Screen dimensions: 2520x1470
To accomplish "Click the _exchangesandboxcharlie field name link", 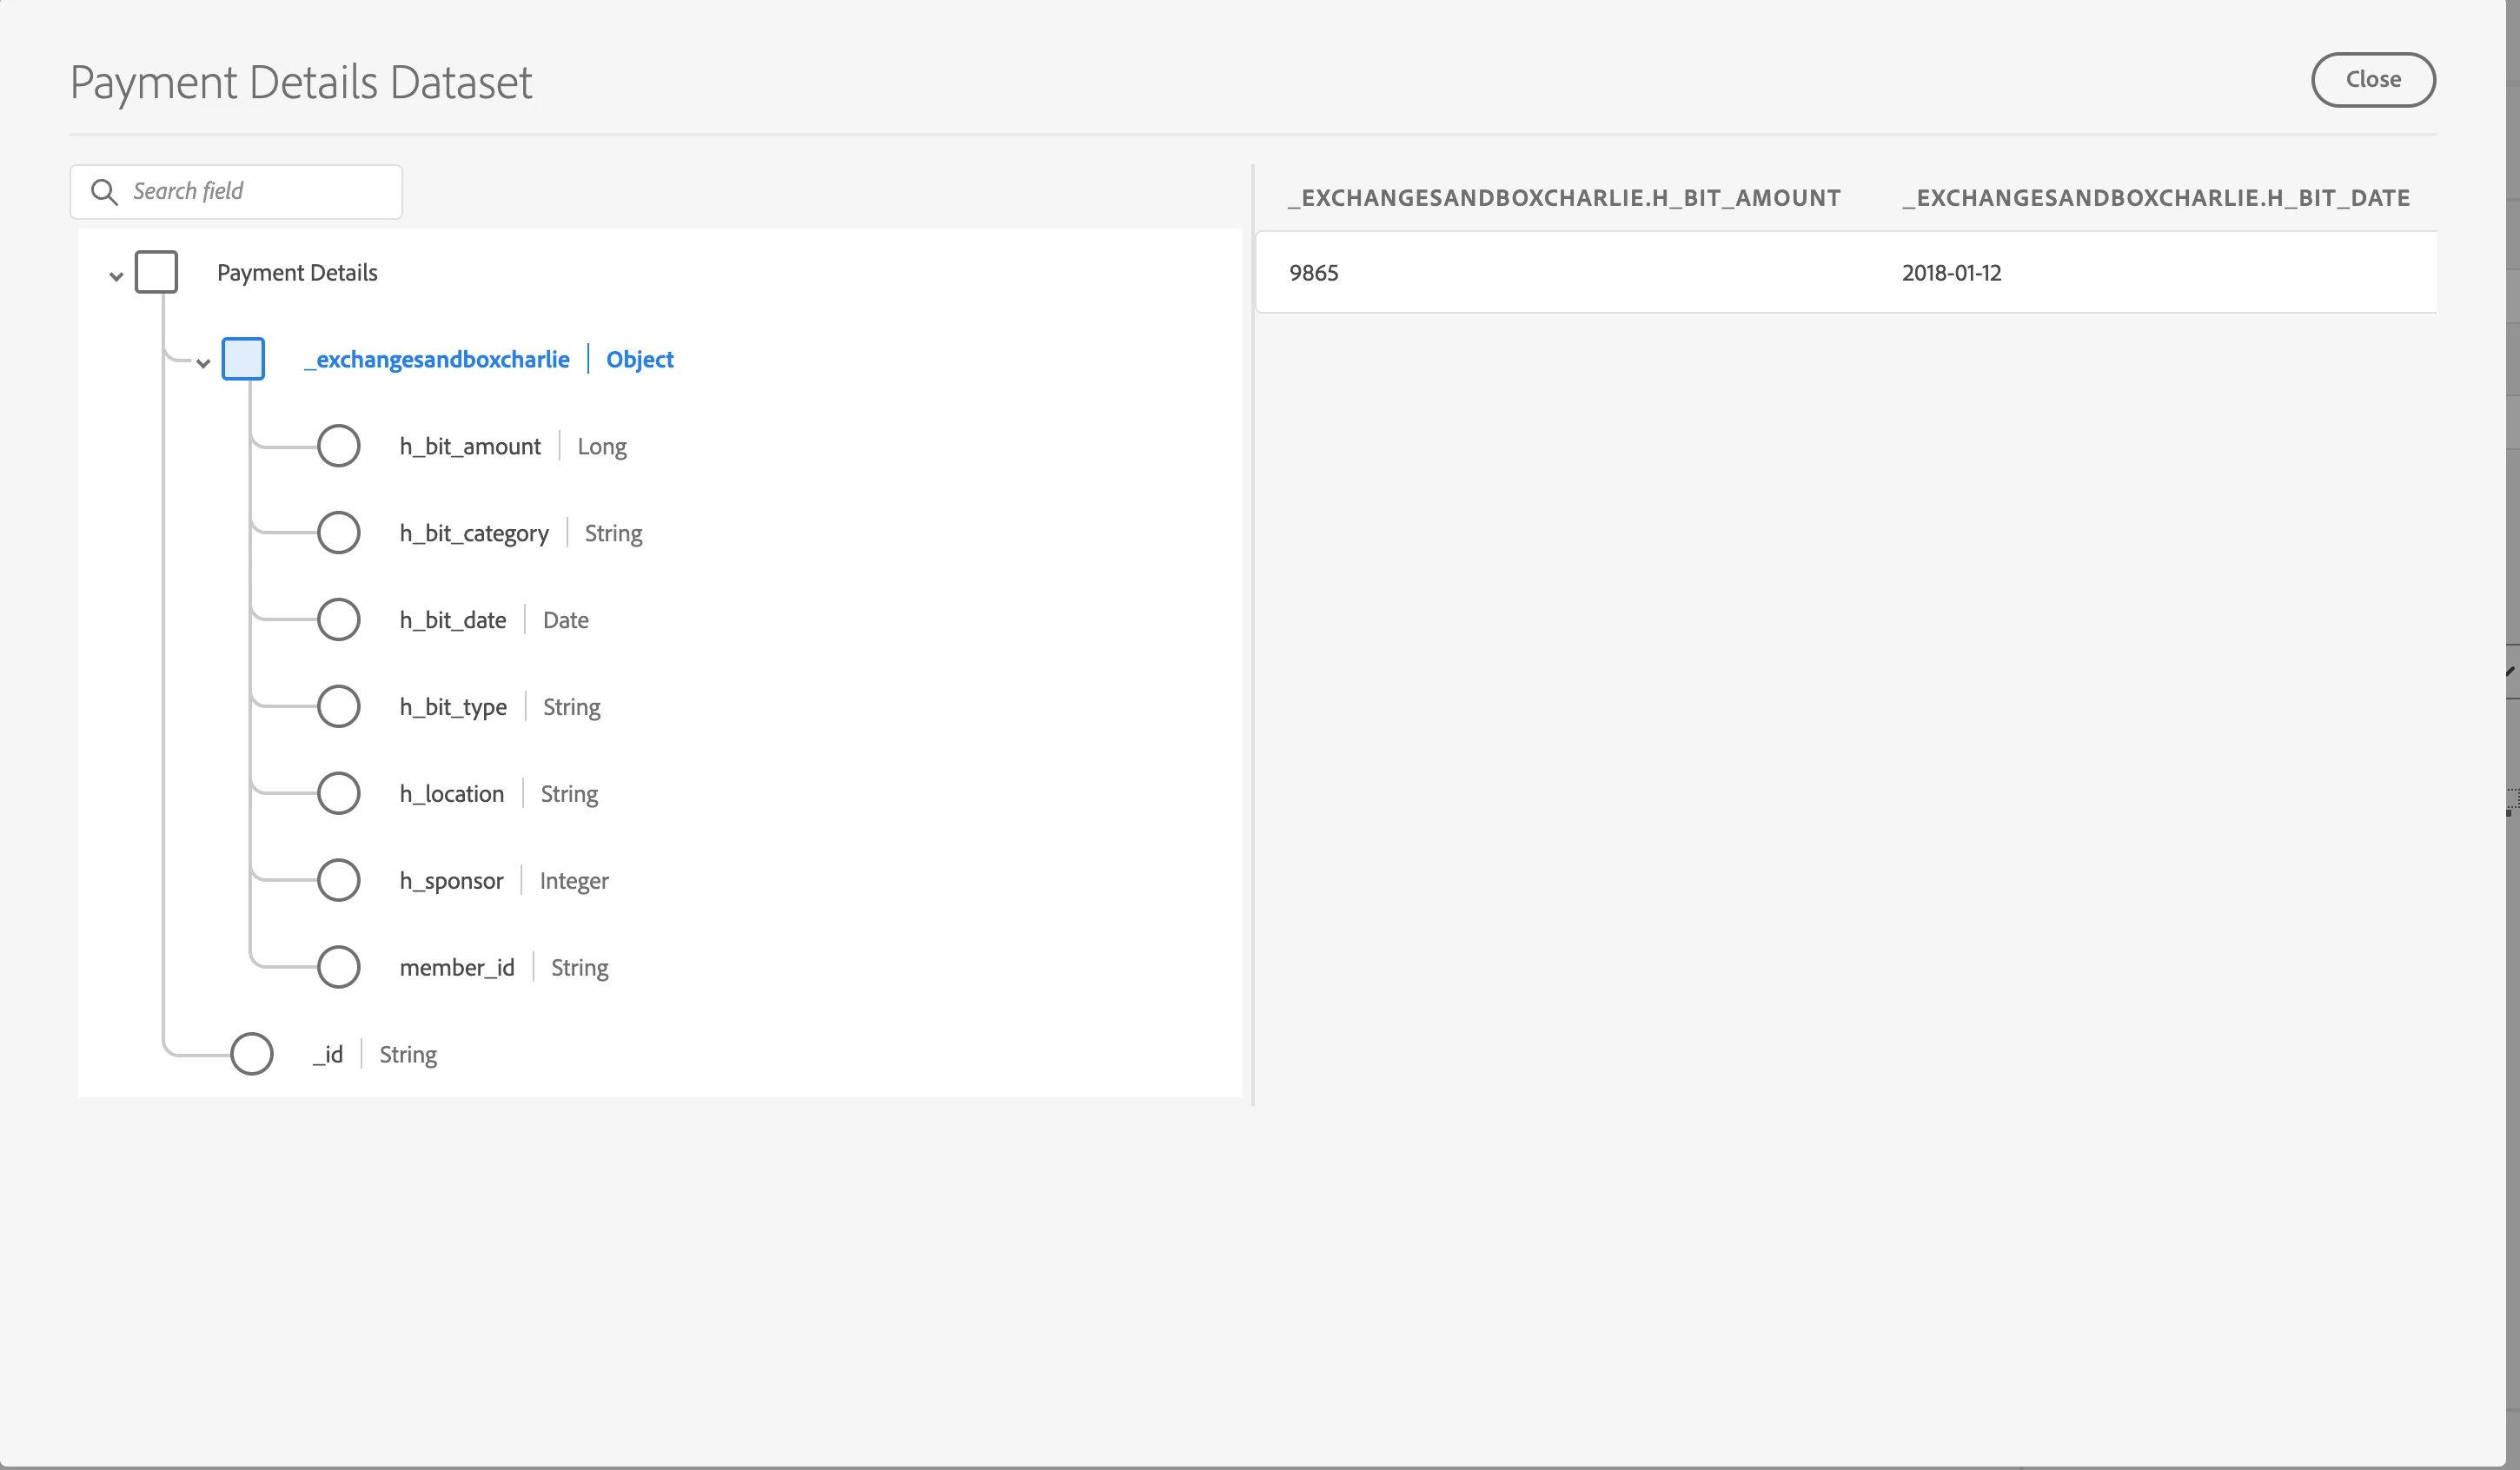I will coord(437,360).
